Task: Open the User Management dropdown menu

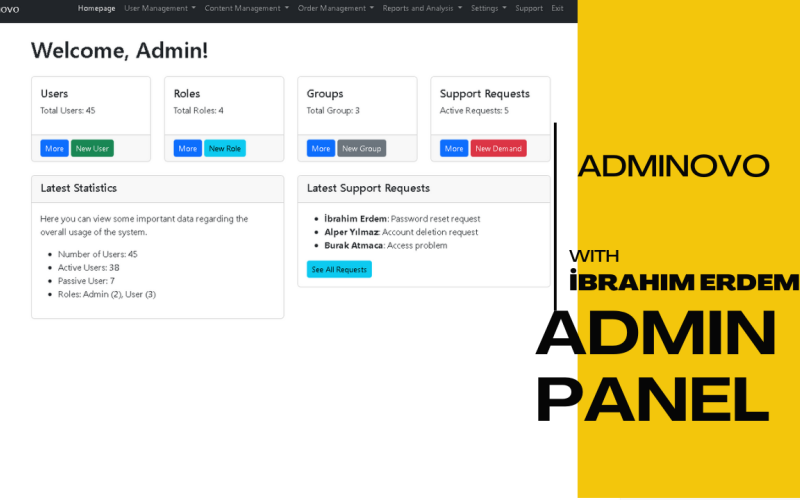Action: tap(160, 8)
